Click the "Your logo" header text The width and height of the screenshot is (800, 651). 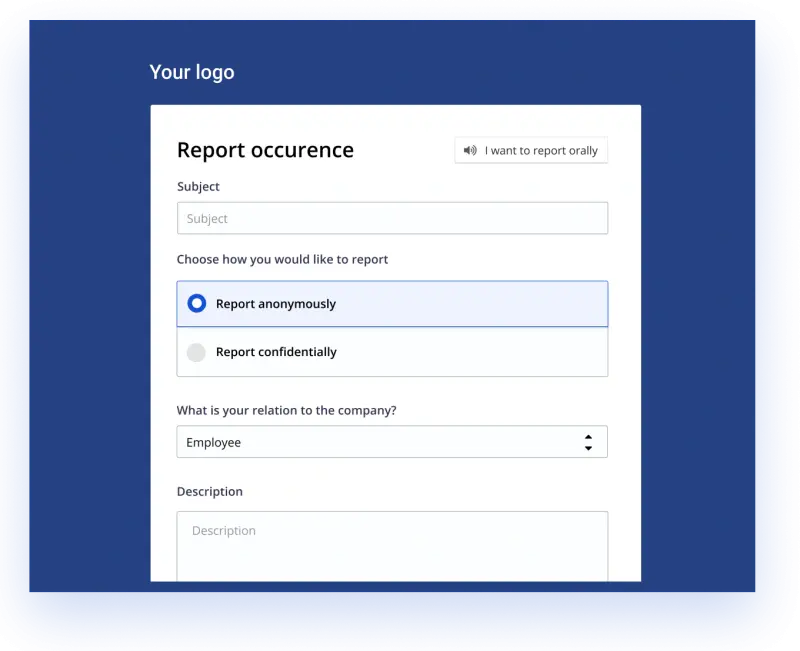192,72
